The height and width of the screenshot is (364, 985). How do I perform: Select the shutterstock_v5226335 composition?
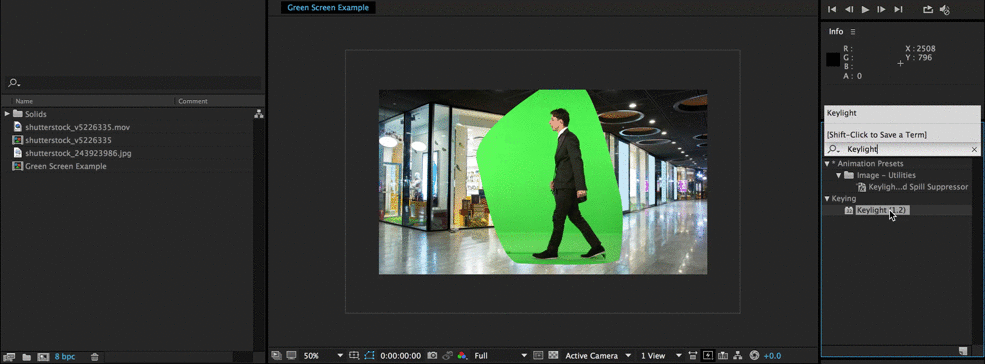(x=68, y=140)
